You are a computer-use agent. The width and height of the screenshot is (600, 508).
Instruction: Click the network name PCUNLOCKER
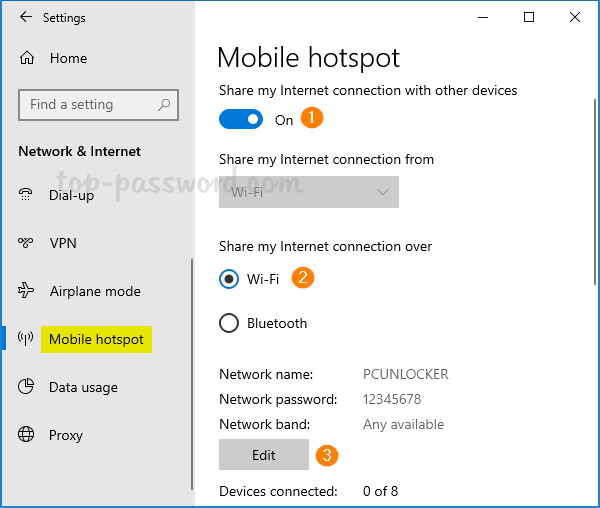[x=406, y=374]
